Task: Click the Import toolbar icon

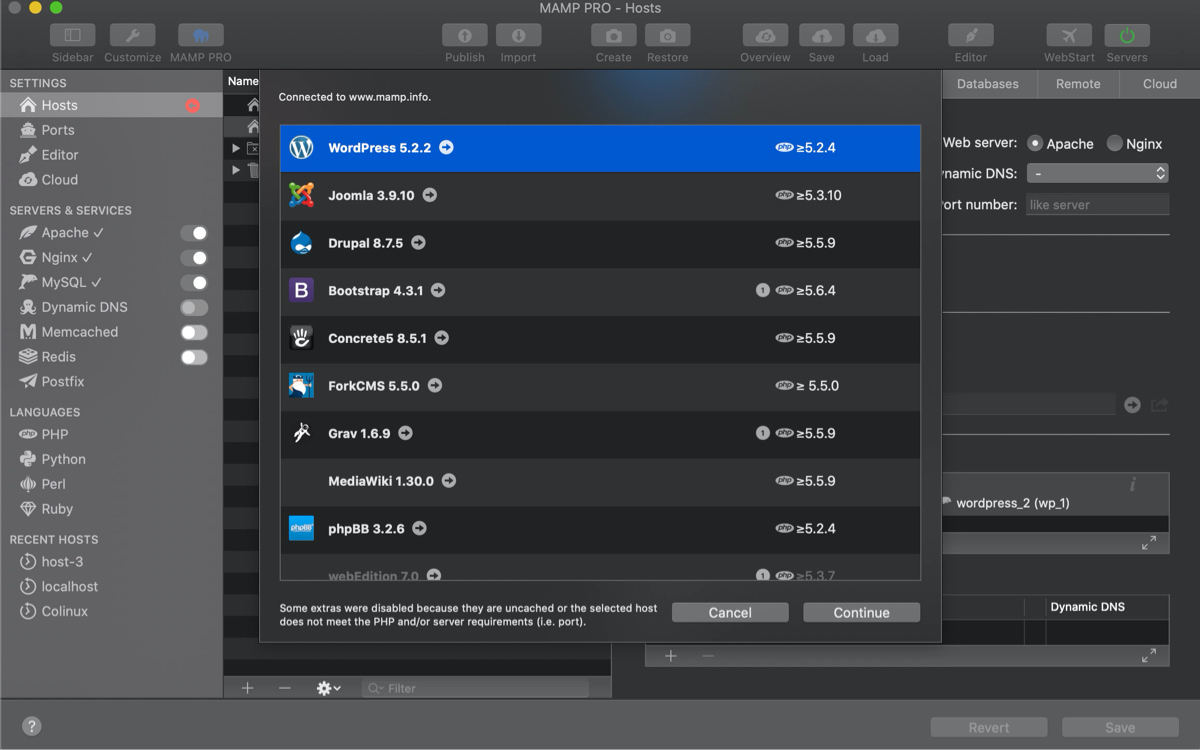Action: [518, 35]
